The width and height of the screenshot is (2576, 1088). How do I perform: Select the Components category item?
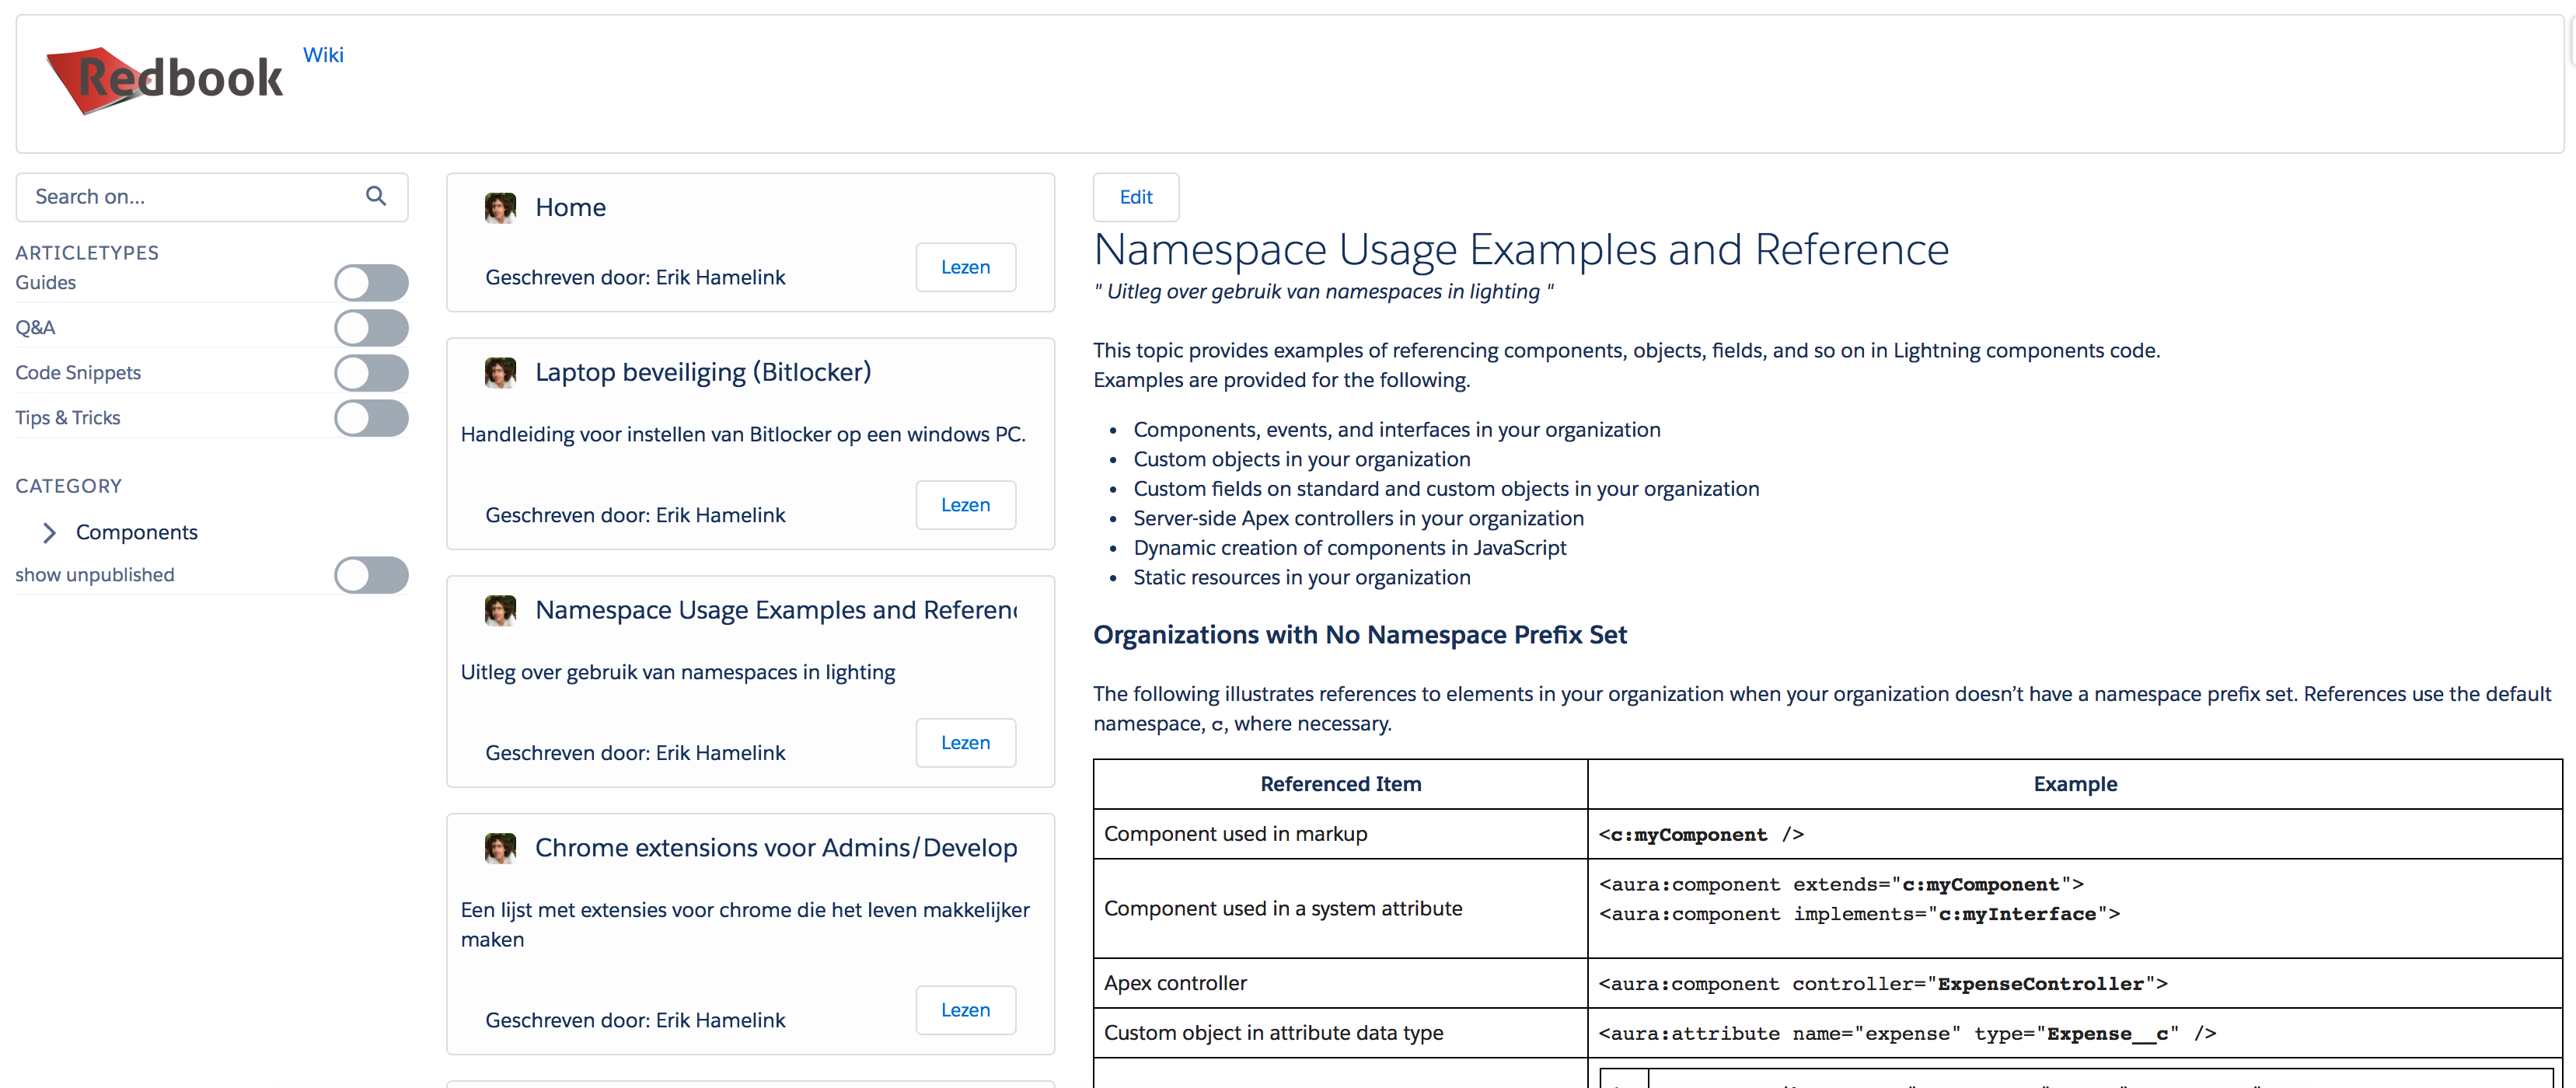137,532
